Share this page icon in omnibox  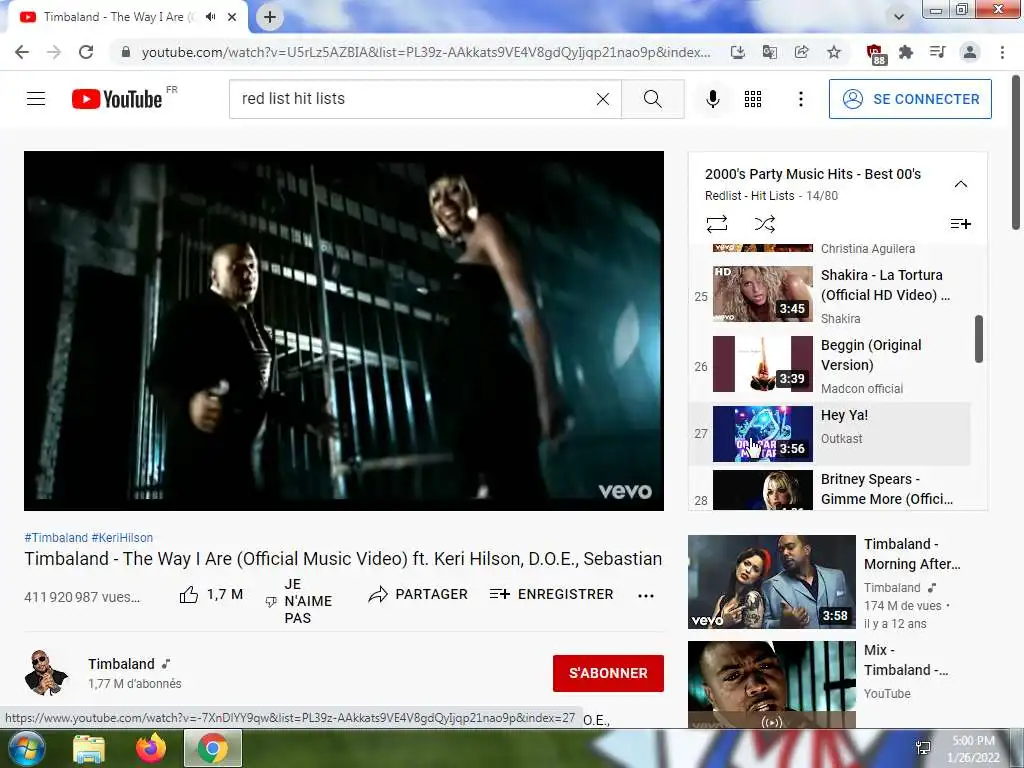[802, 52]
